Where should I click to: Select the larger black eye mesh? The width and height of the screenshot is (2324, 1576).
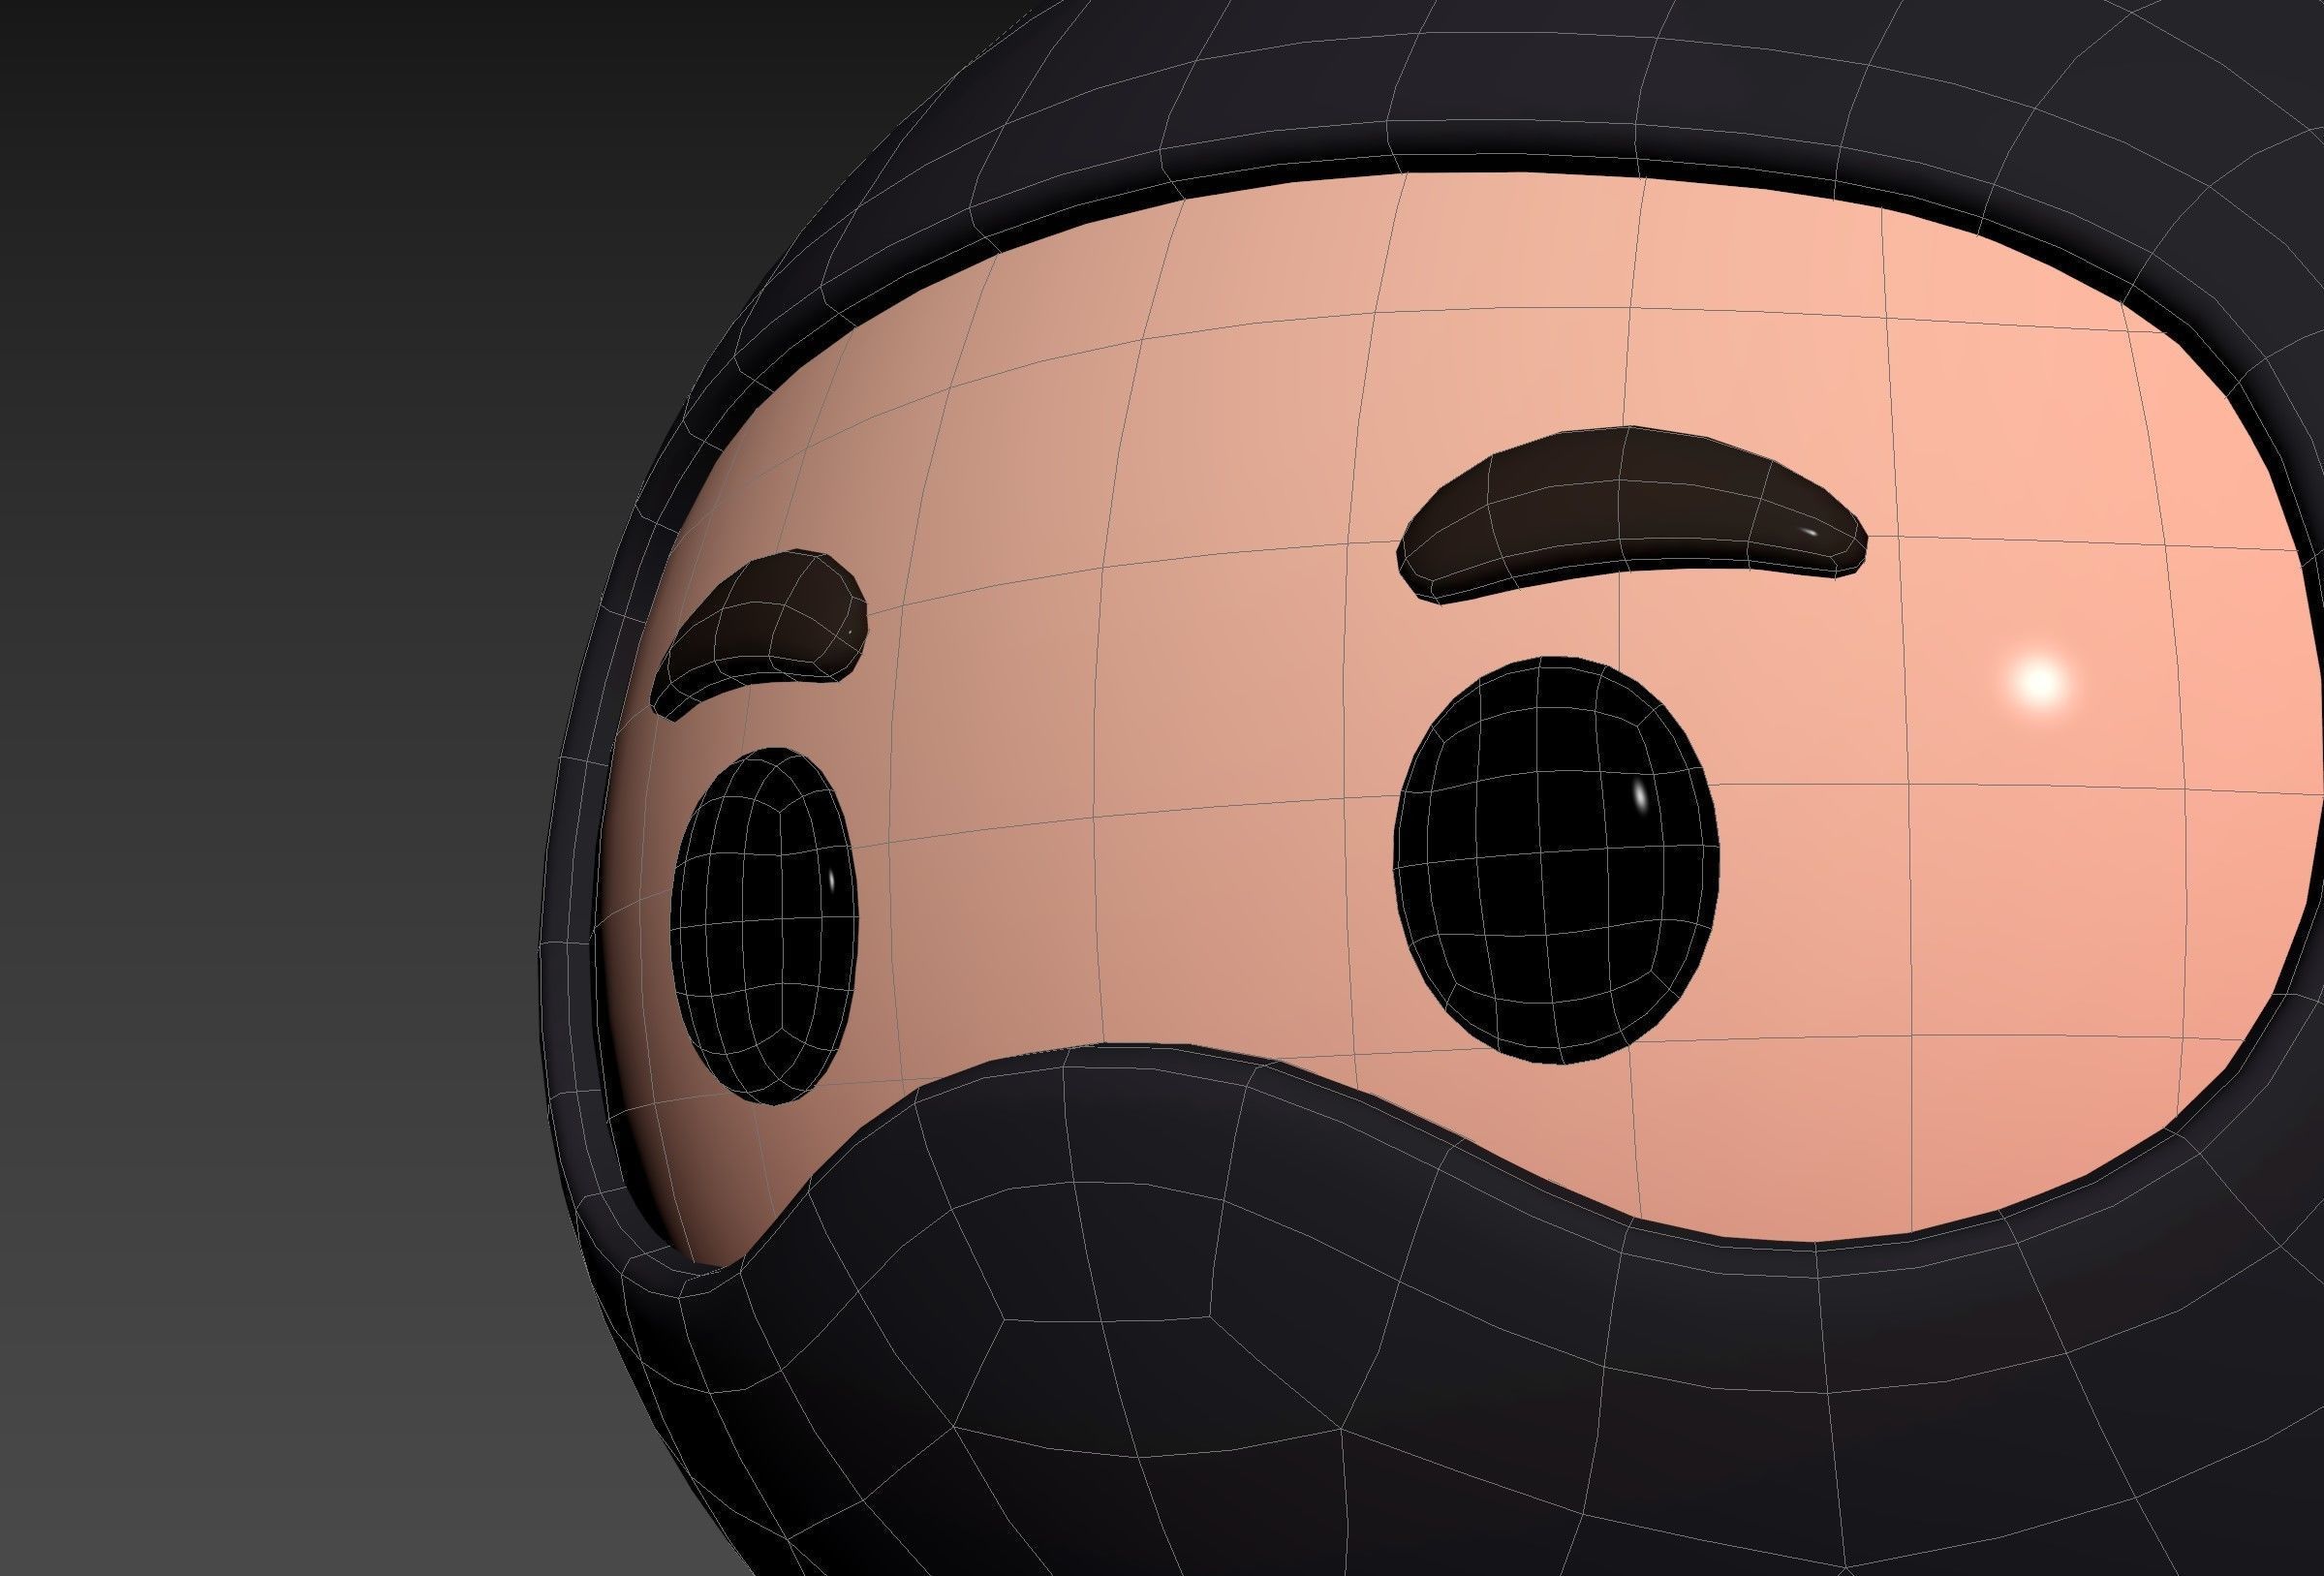tap(1557, 860)
